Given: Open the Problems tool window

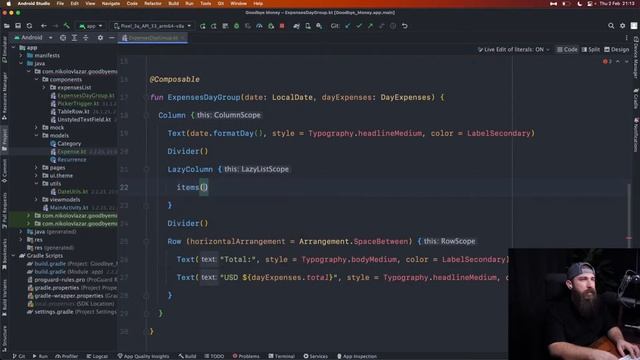Looking at the screenshot, I should tap(246, 356).
